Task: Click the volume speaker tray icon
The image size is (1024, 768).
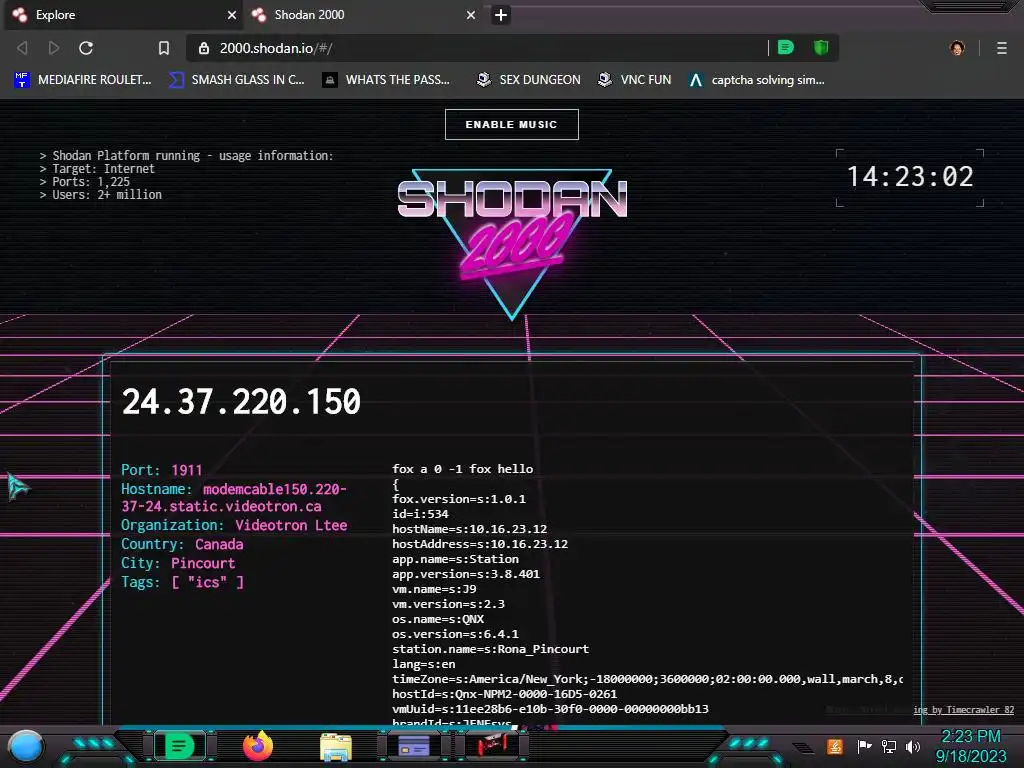Action: (x=913, y=746)
